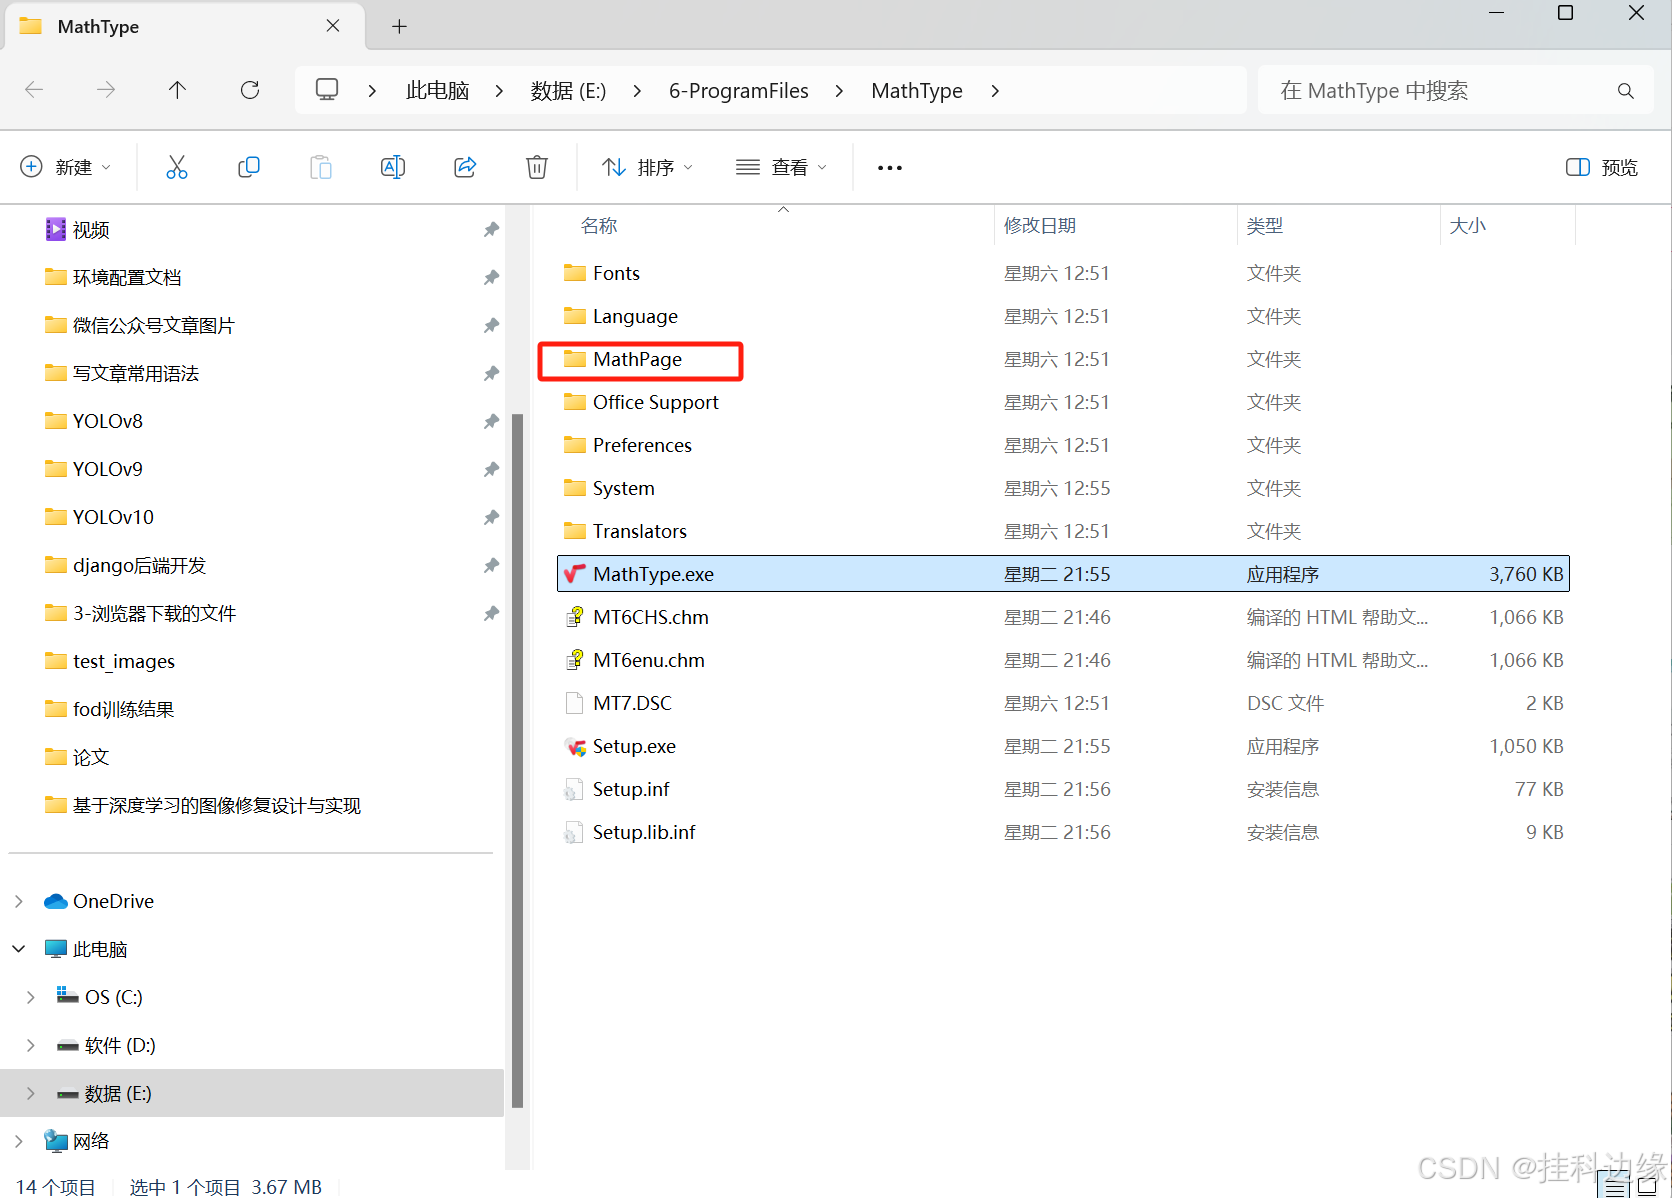Screen dimensions: 1672x1198
Task: Click the 此电脑 breadcrumb
Action: [438, 91]
